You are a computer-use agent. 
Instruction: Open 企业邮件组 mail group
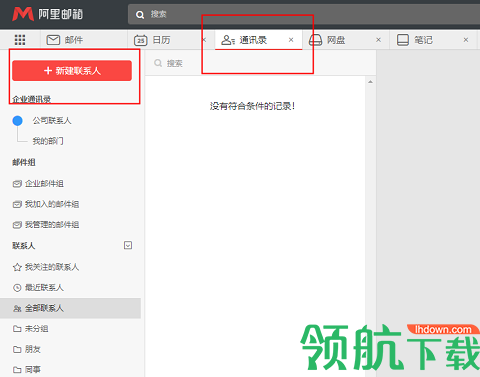click(x=44, y=184)
